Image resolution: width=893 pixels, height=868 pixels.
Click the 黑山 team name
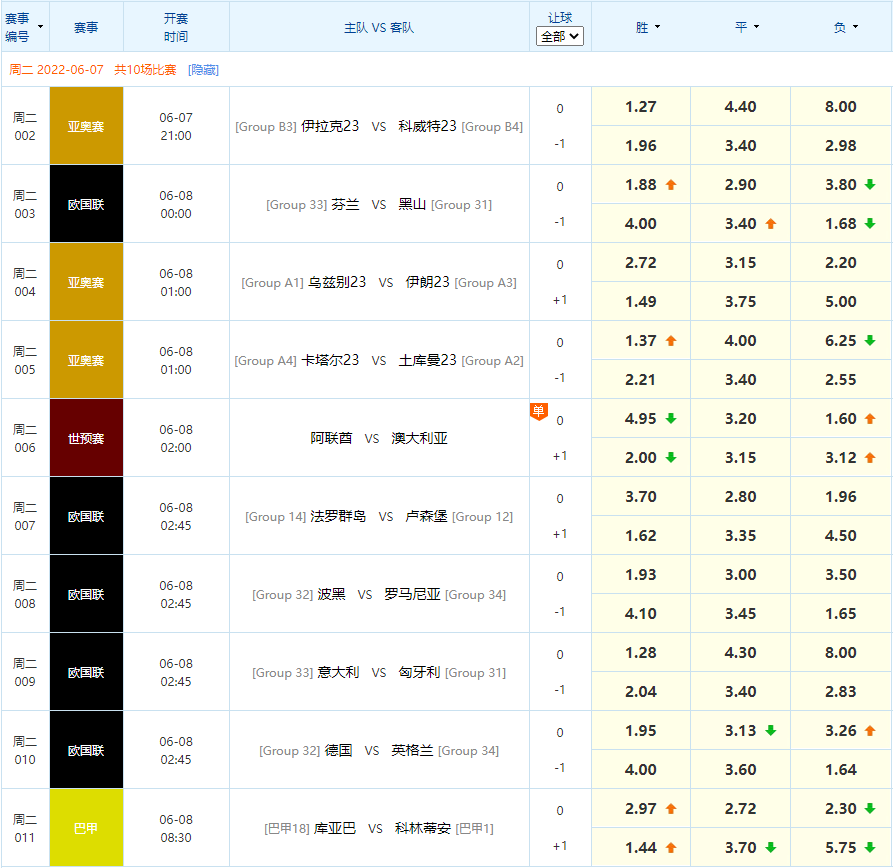pos(412,204)
